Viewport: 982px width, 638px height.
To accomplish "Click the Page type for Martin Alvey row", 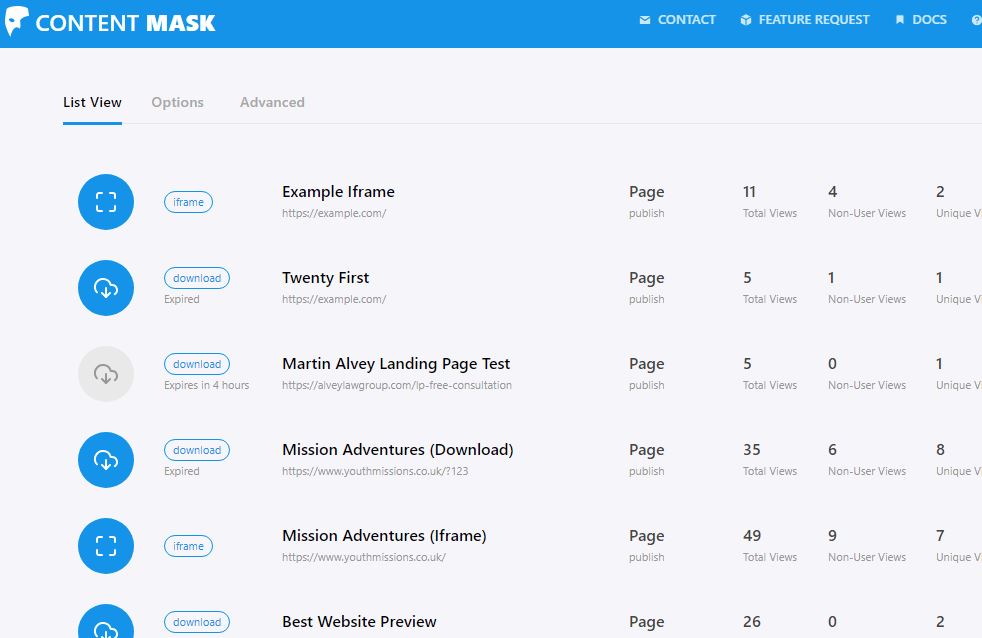I will 646,364.
